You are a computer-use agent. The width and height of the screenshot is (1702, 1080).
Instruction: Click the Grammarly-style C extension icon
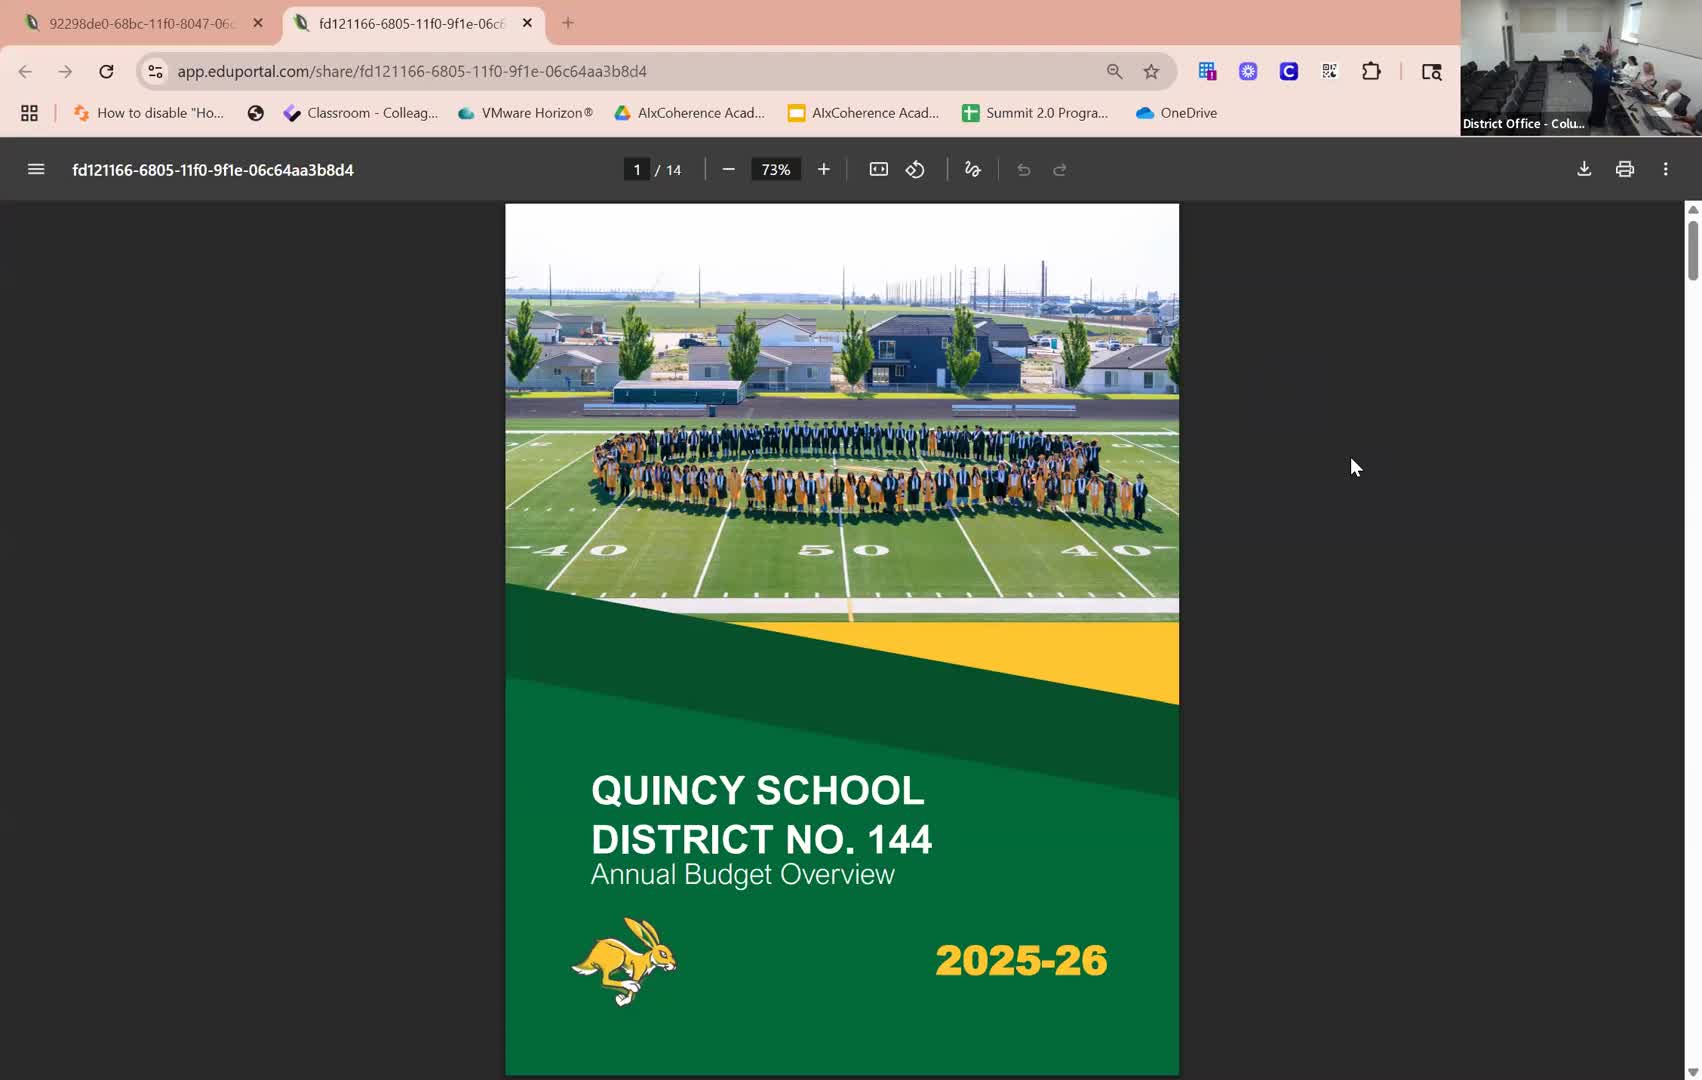1288,71
